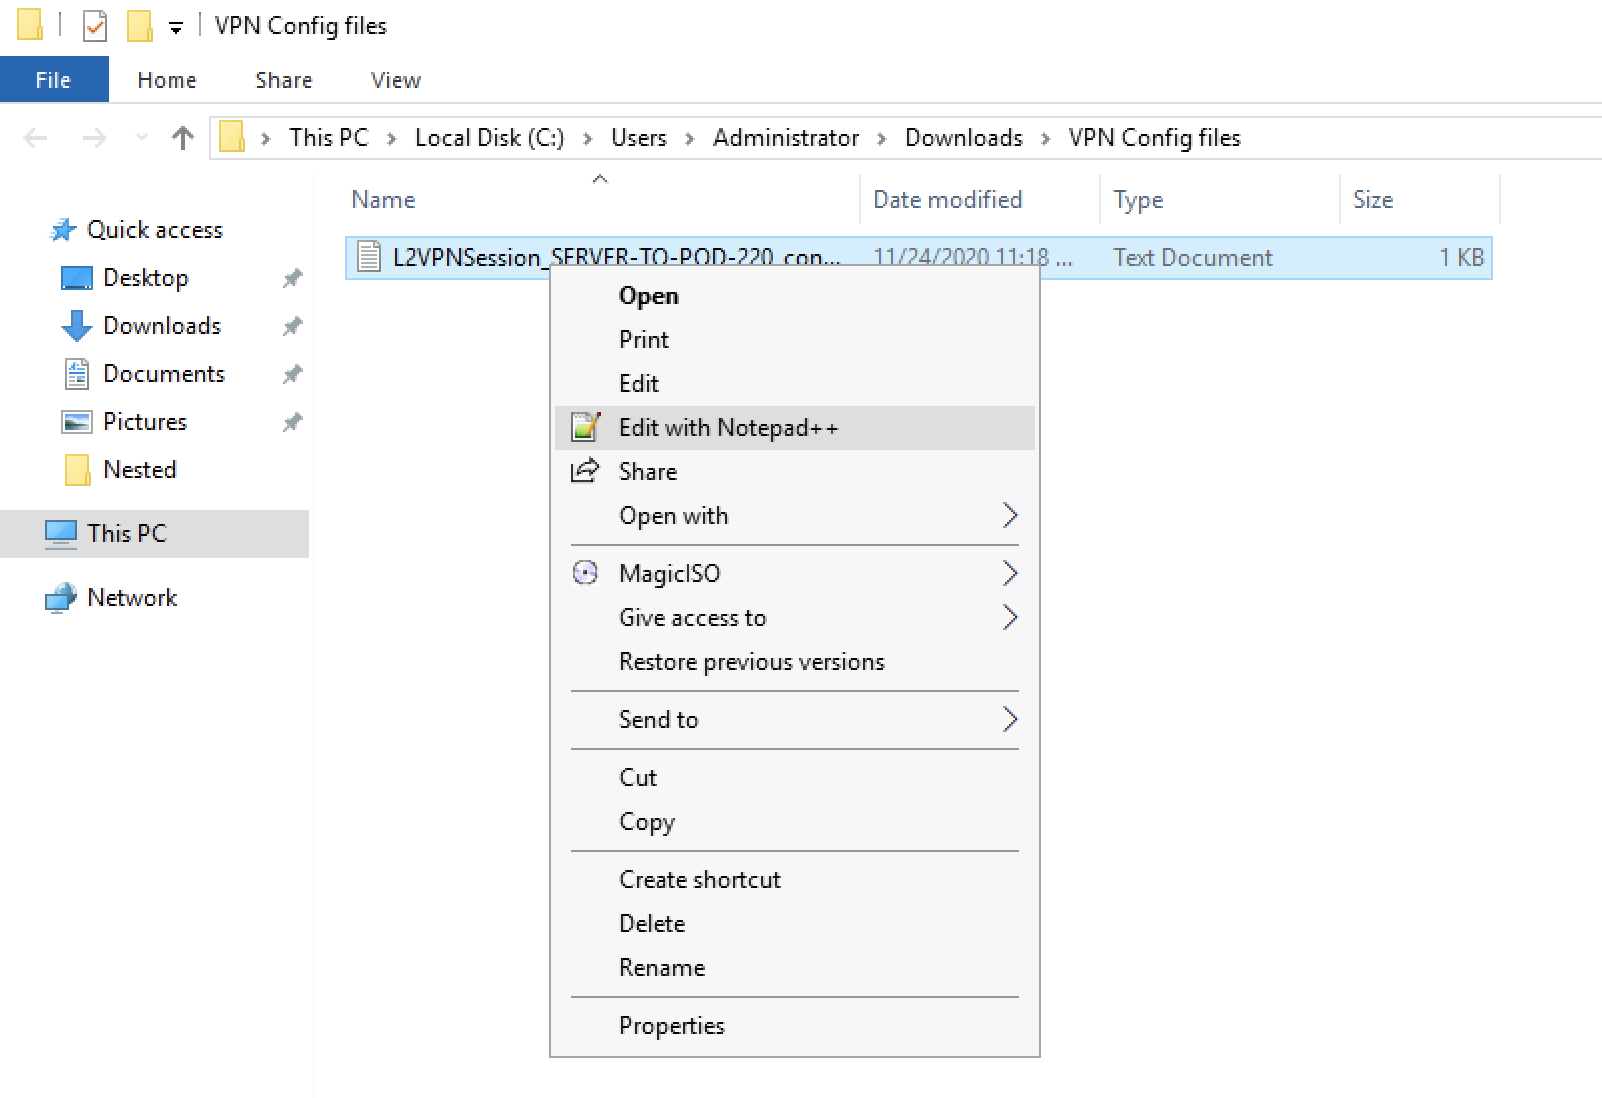1602x1098 pixels.
Task: Click the Share icon in context menu
Action: [x=585, y=471]
